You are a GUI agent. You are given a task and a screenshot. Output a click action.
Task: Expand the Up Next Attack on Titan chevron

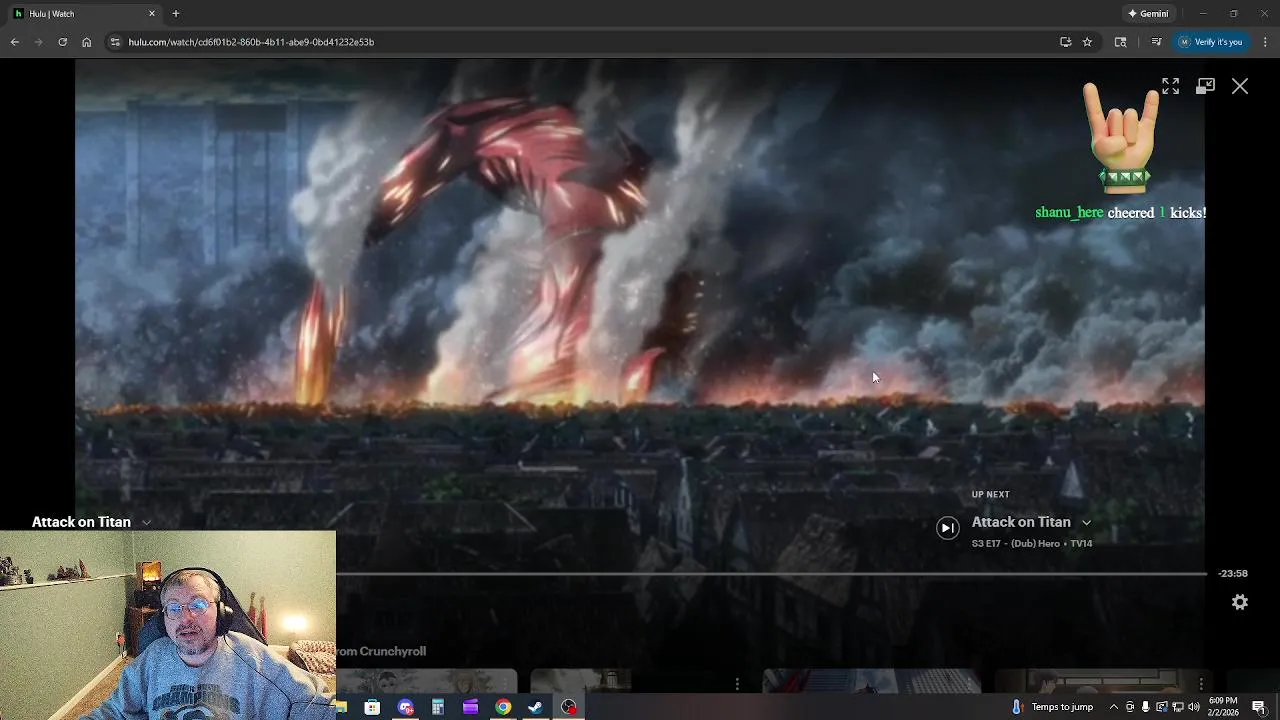click(x=1086, y=522)
